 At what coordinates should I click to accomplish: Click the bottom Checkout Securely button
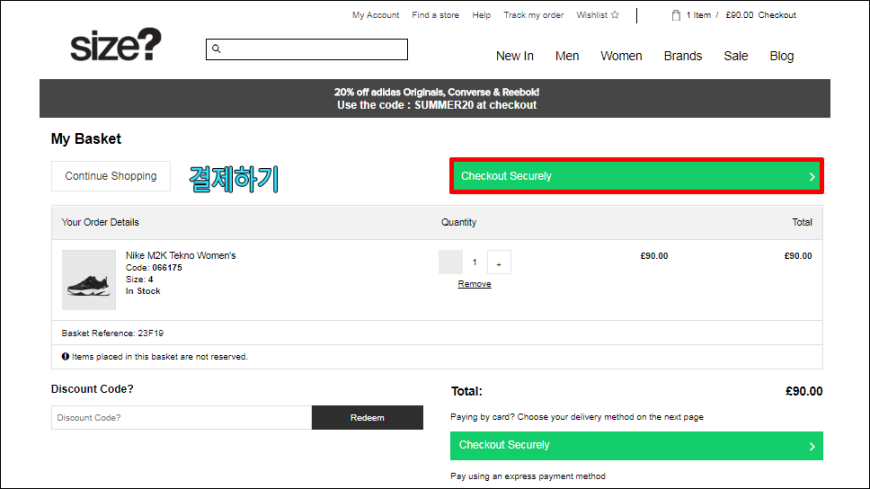636,446
